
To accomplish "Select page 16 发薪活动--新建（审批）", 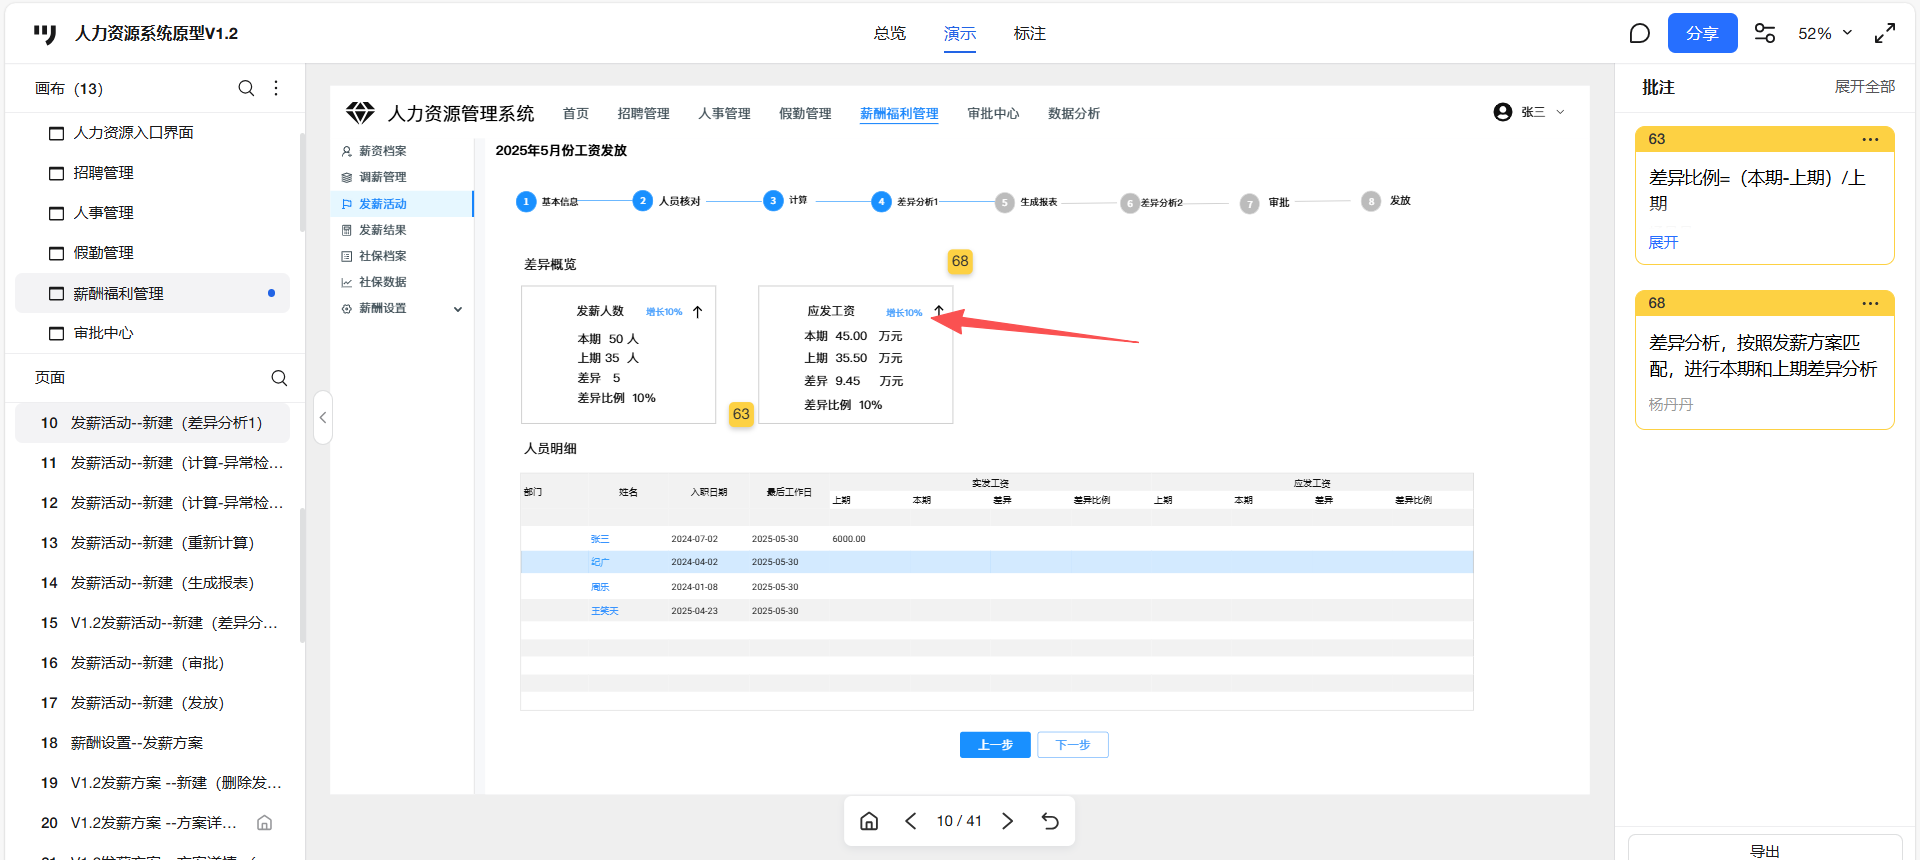I will coord(147,663).
